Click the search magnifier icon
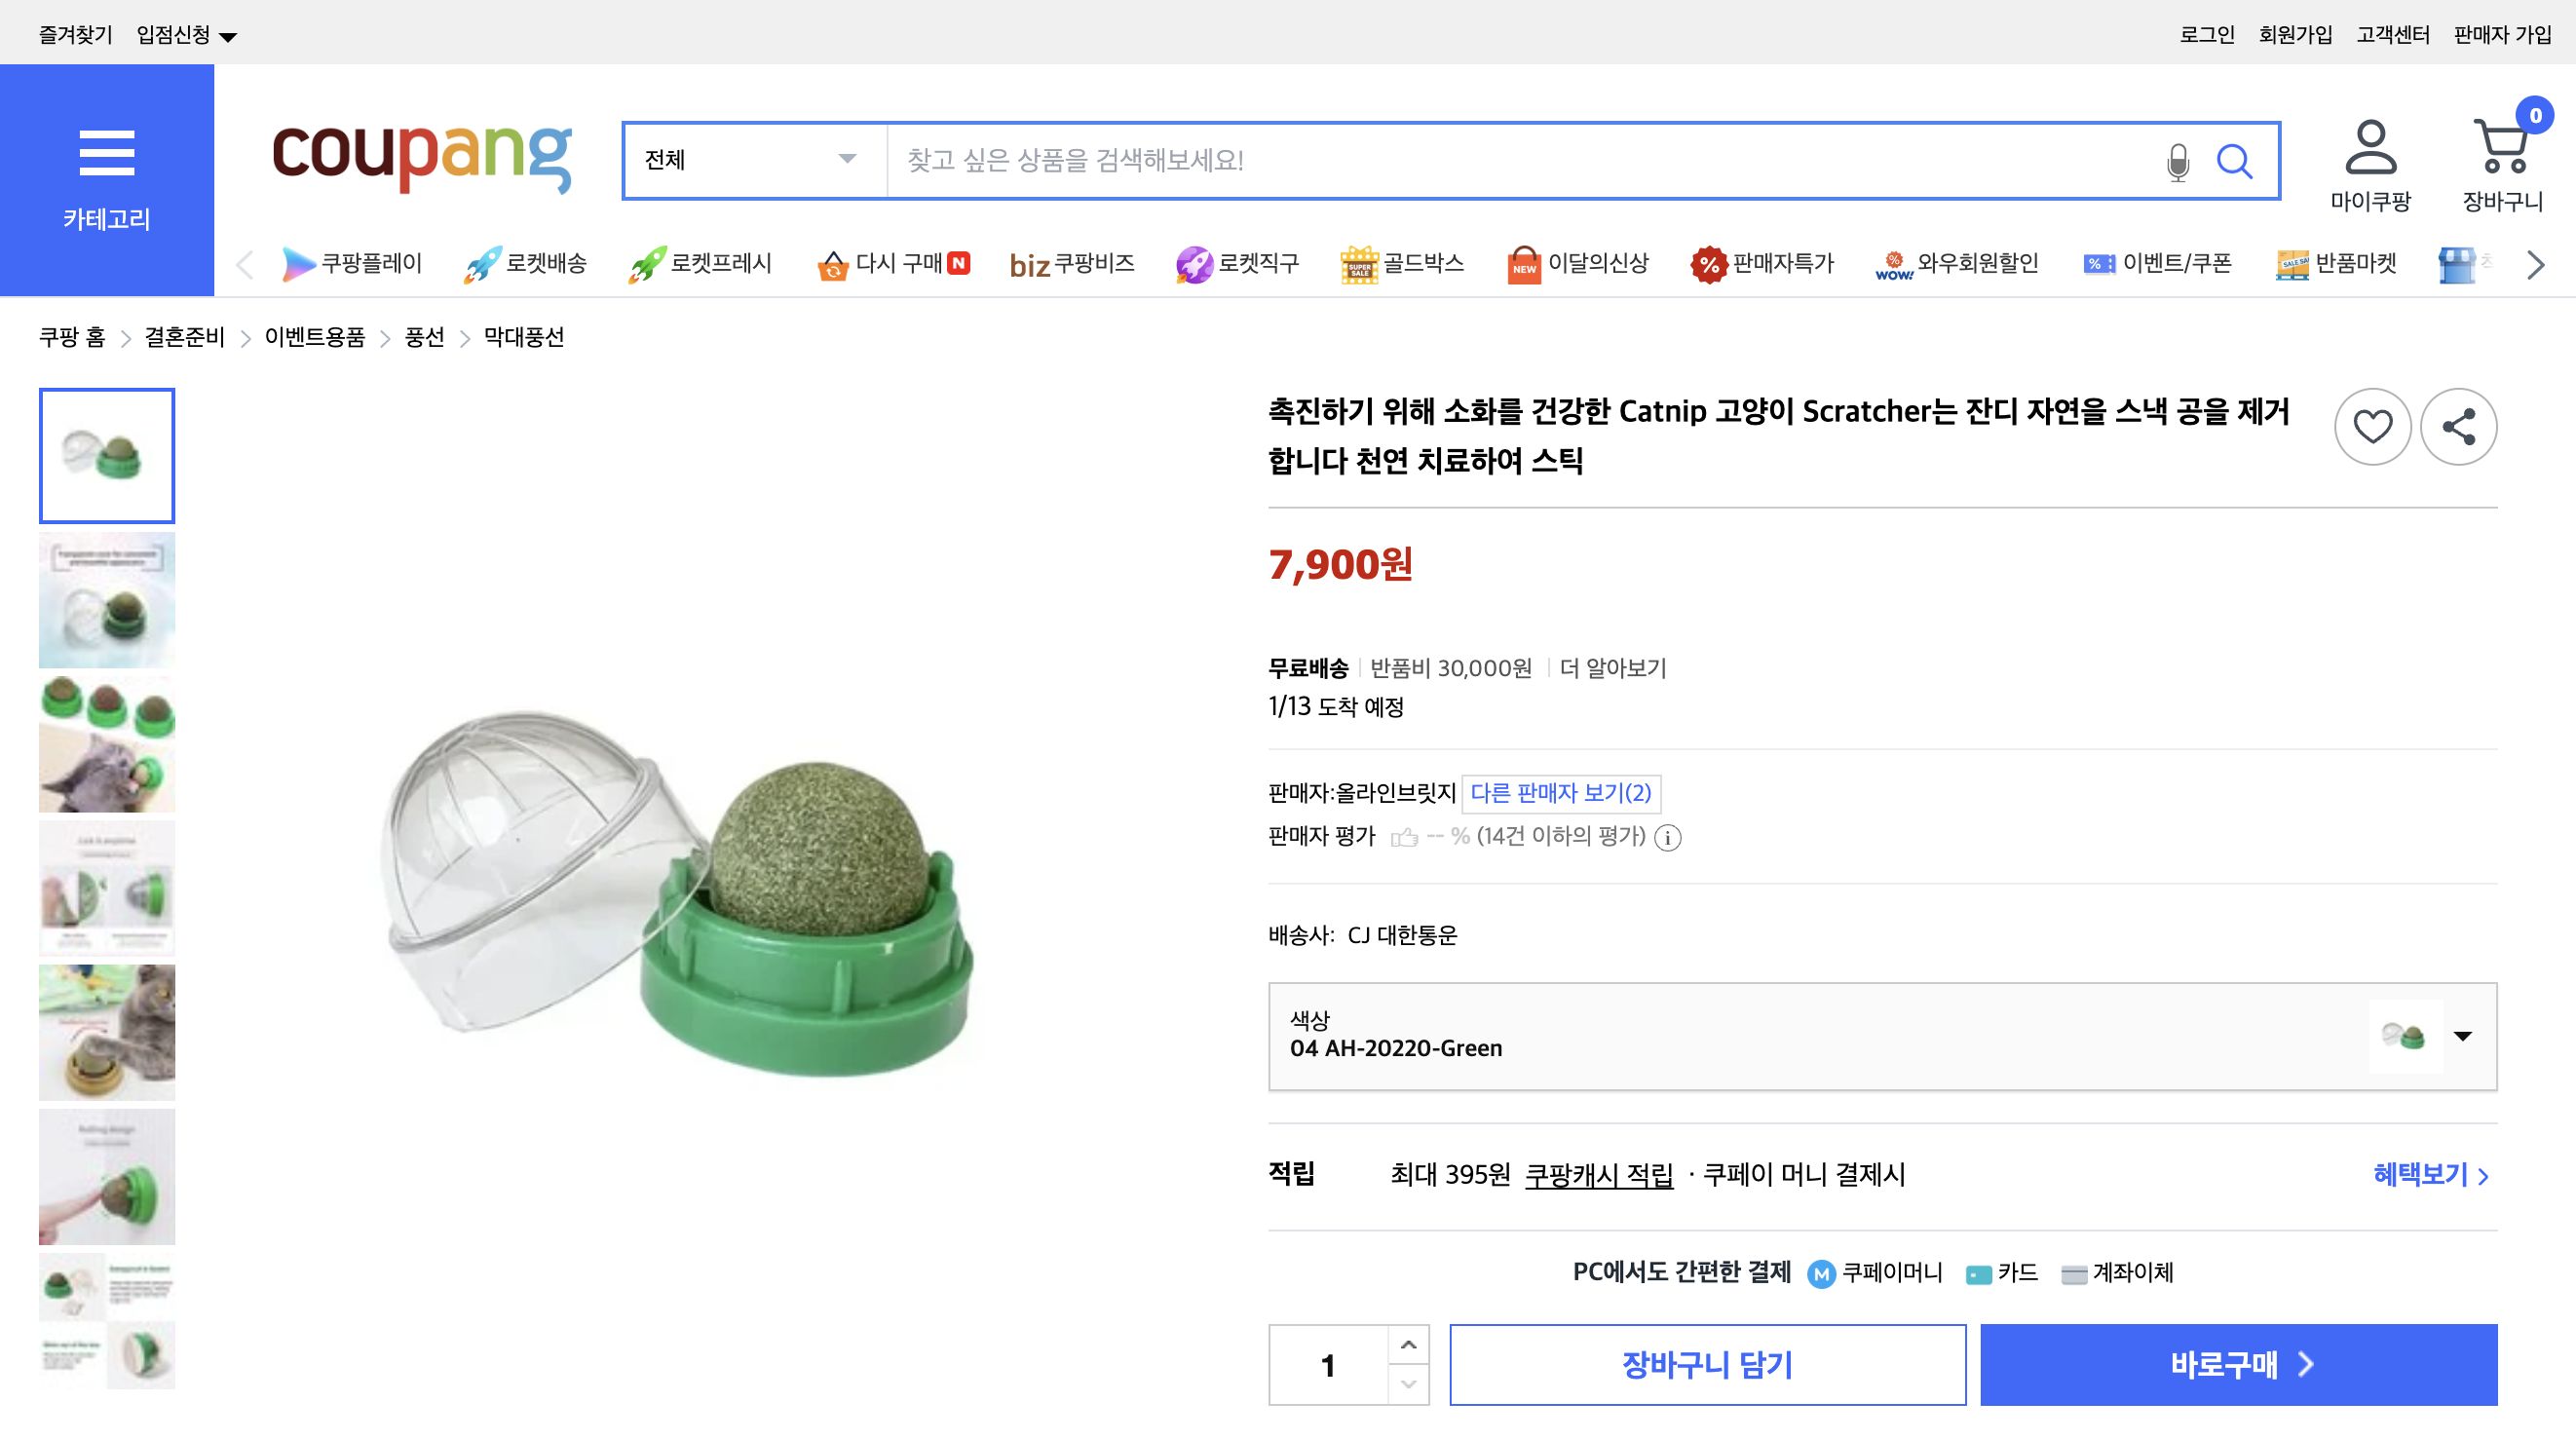Image resolution: width=2576 pixels, height=1440 pixels. [x=2237, y=160]
